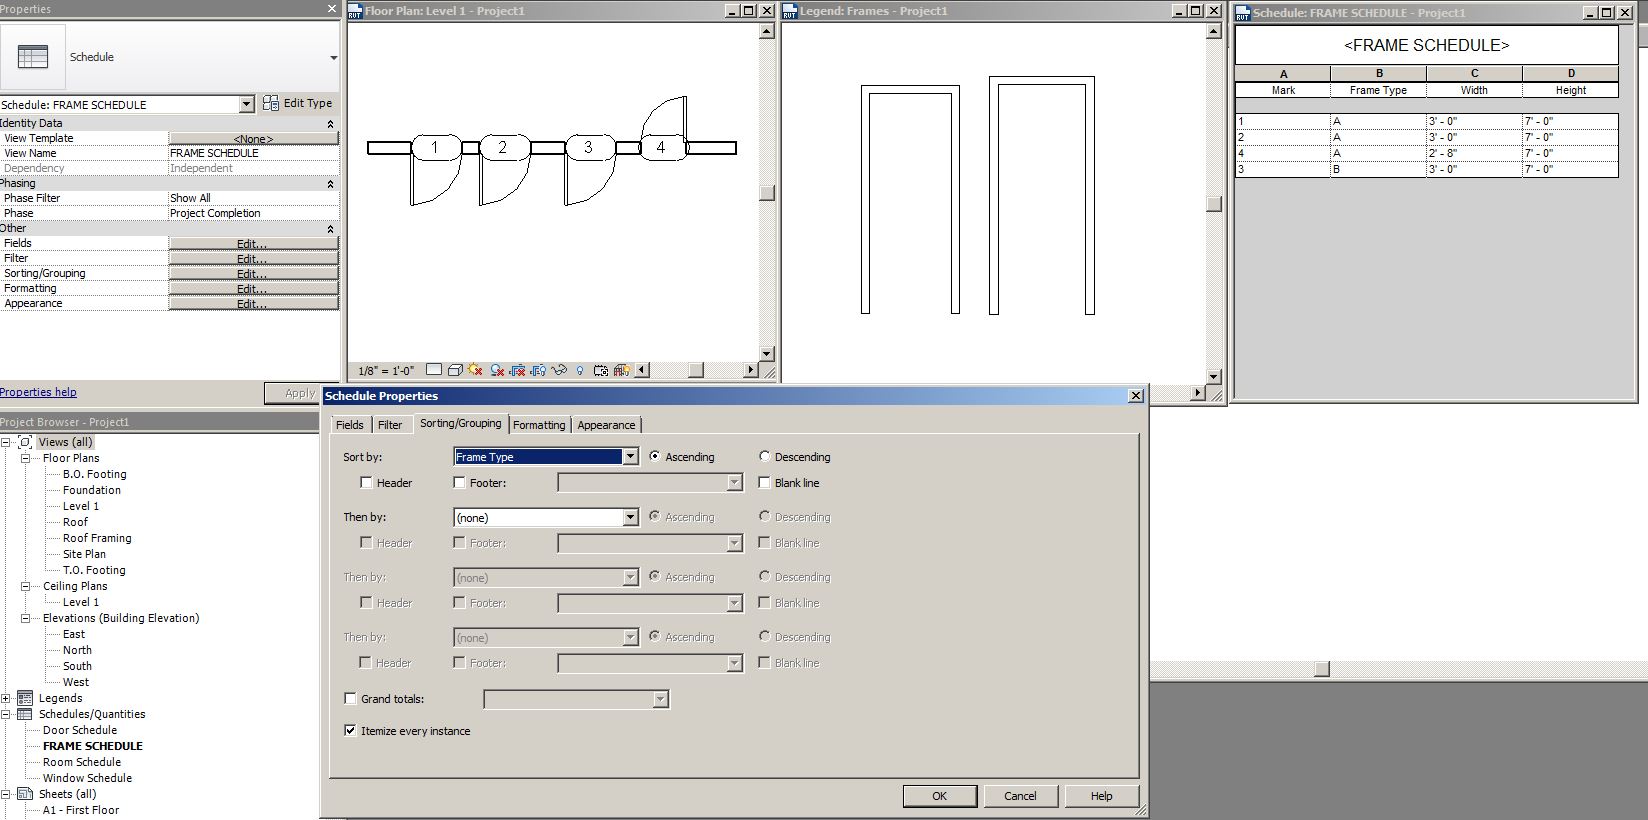
Task: Select A1 - First Floor sheet in browser
Action: pos(81,810)
